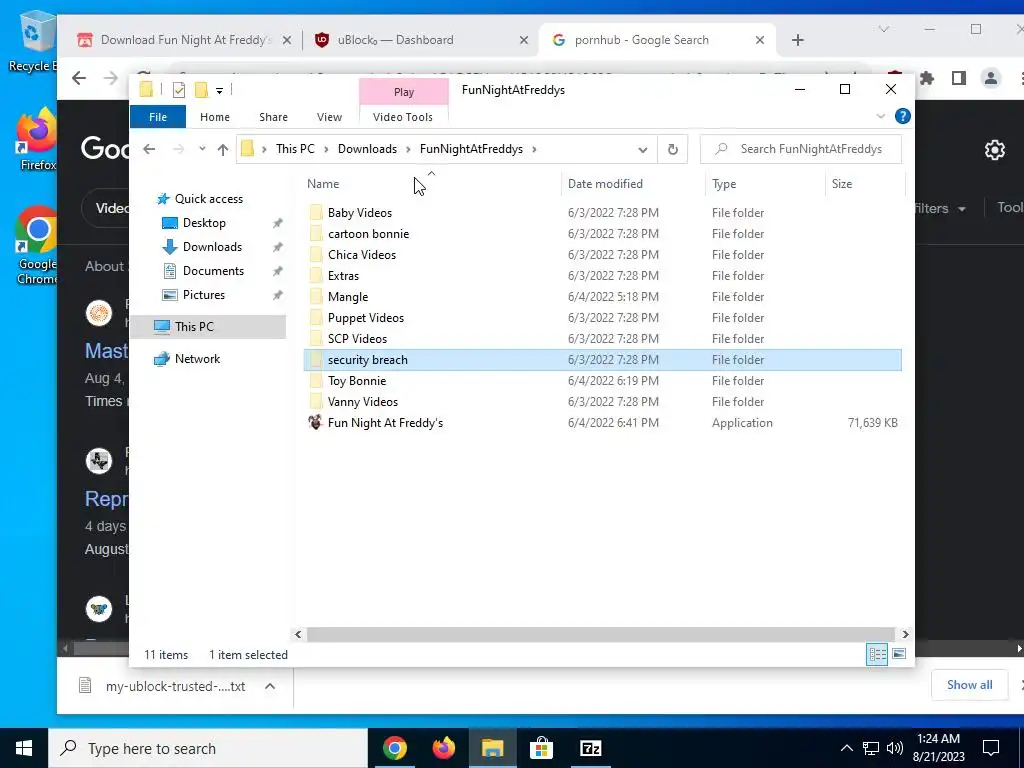This screenshot has height=768, width=1024.
Task: Open the File ribbon menu
Action: tap(158, 117)
